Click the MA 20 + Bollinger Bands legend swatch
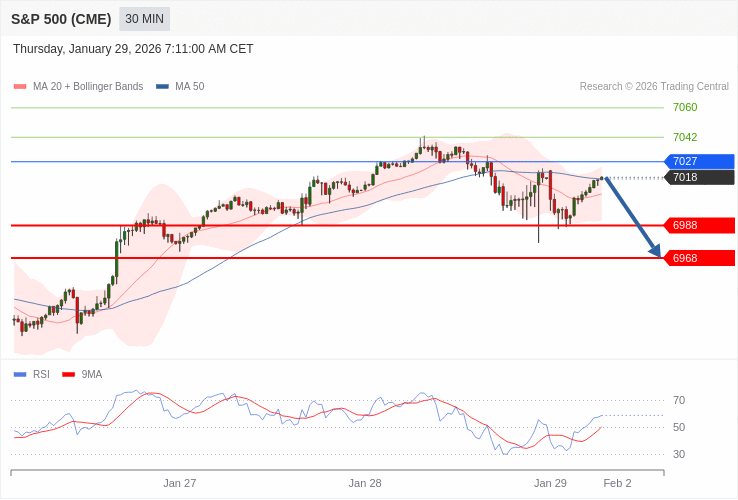This screenshot has height=500, width=738. [x=20, y=87]
